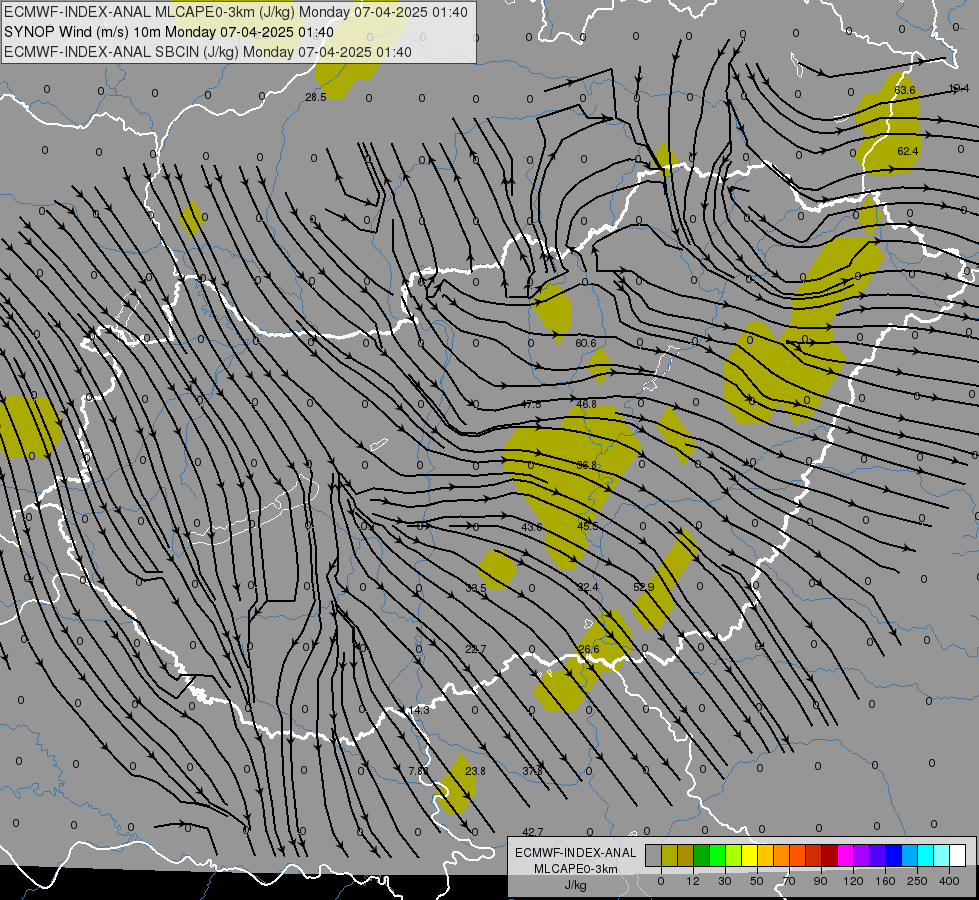
Task: Click legend tick label 90
Action: [820, 881]
